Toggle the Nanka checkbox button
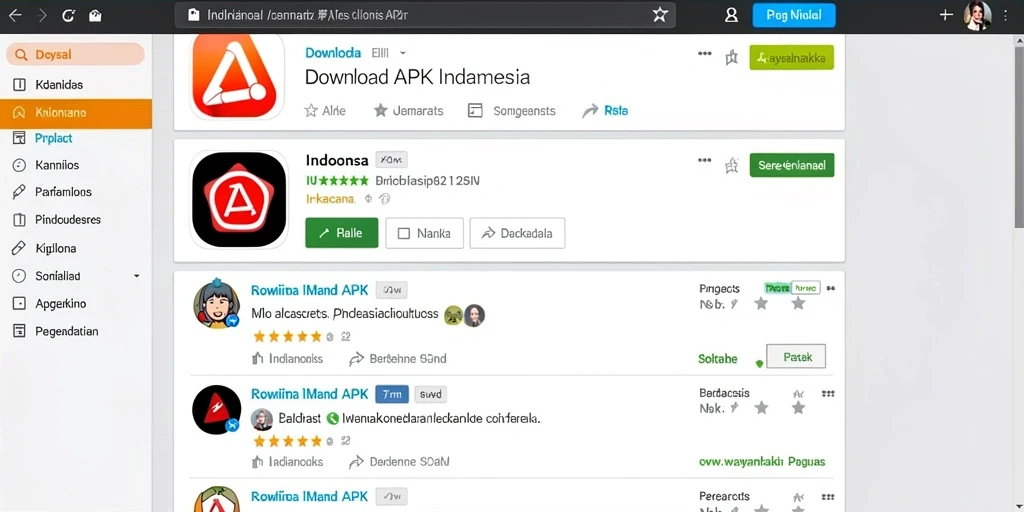1024x512 pixels. 424,233
